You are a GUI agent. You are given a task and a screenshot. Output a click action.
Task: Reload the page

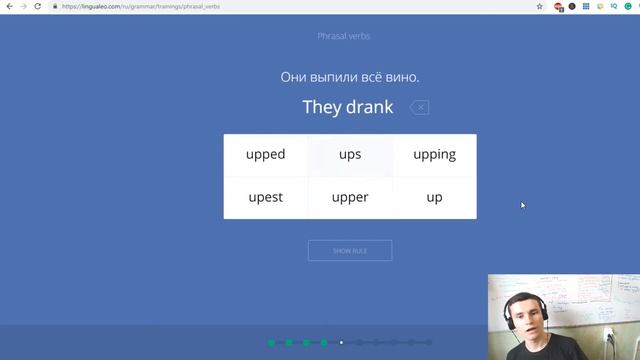point(38,7)
